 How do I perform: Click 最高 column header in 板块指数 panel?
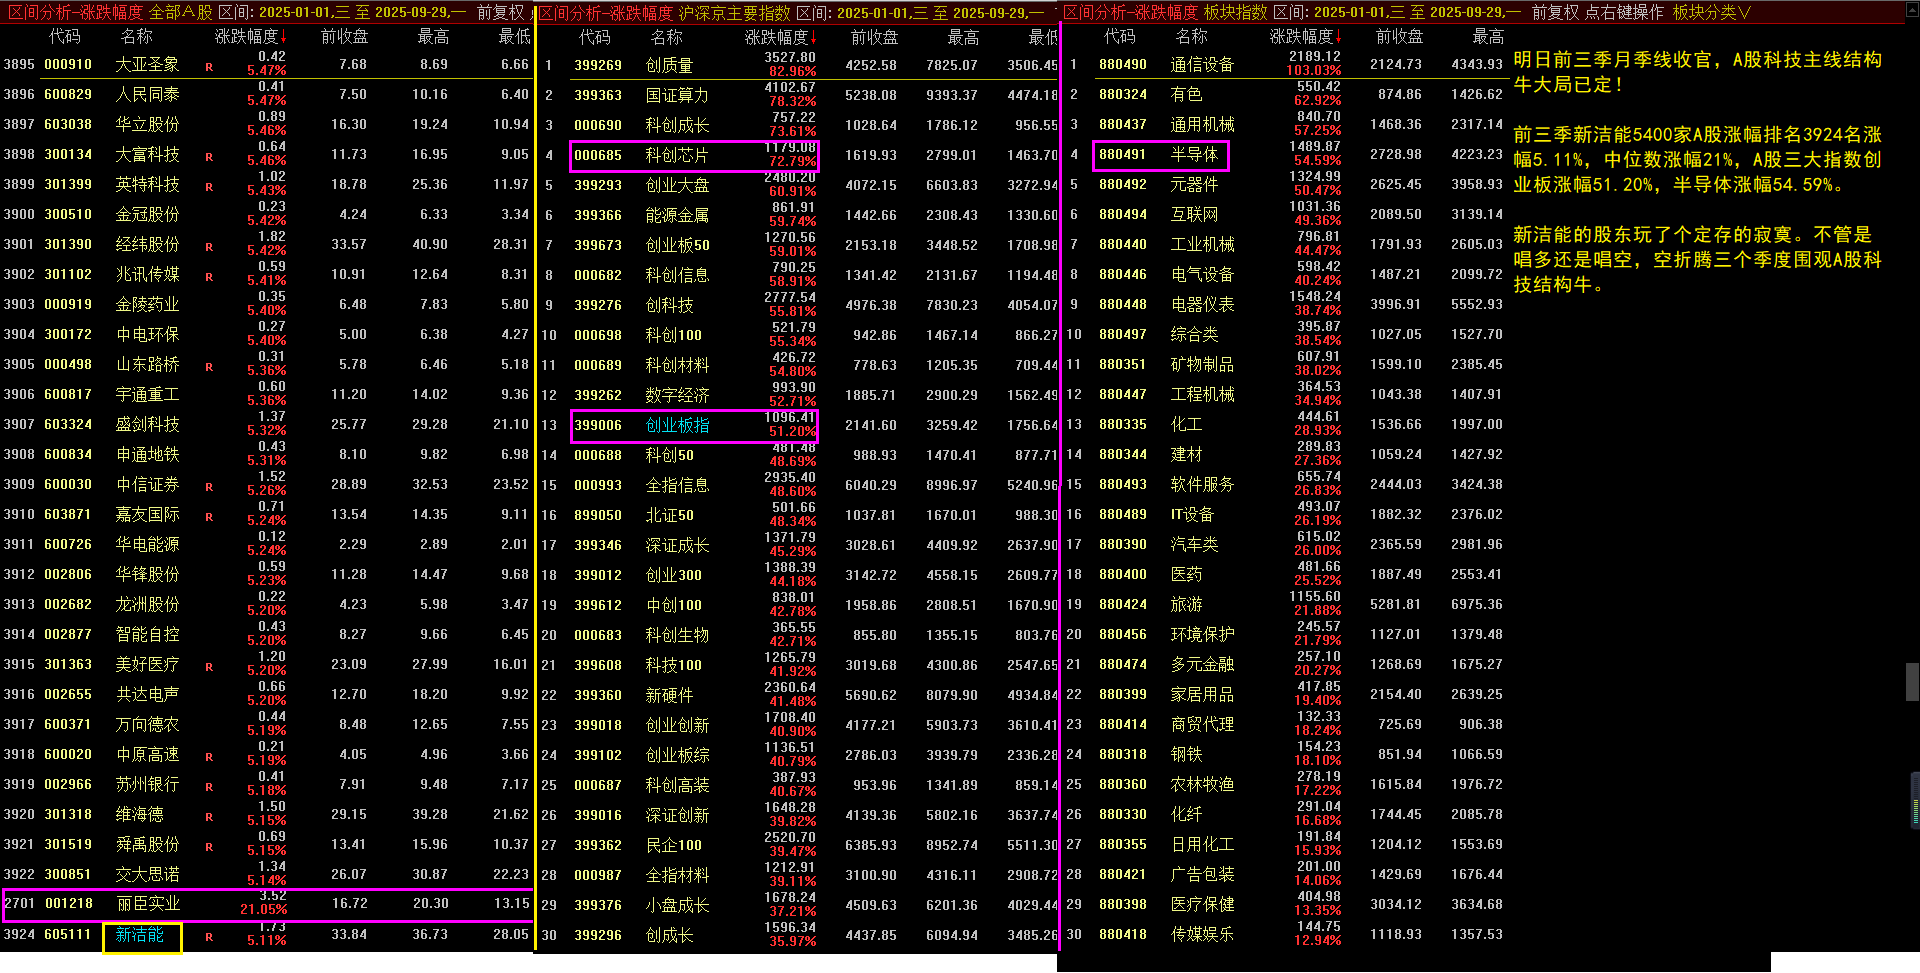(1488, 36)
